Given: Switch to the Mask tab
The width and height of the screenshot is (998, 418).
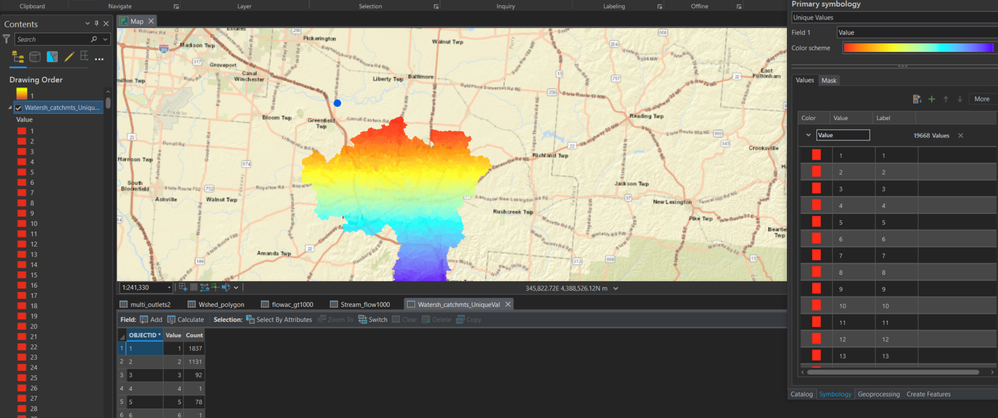Looking at the screenshot, I should pyautogui.click(x=829, y=80).
